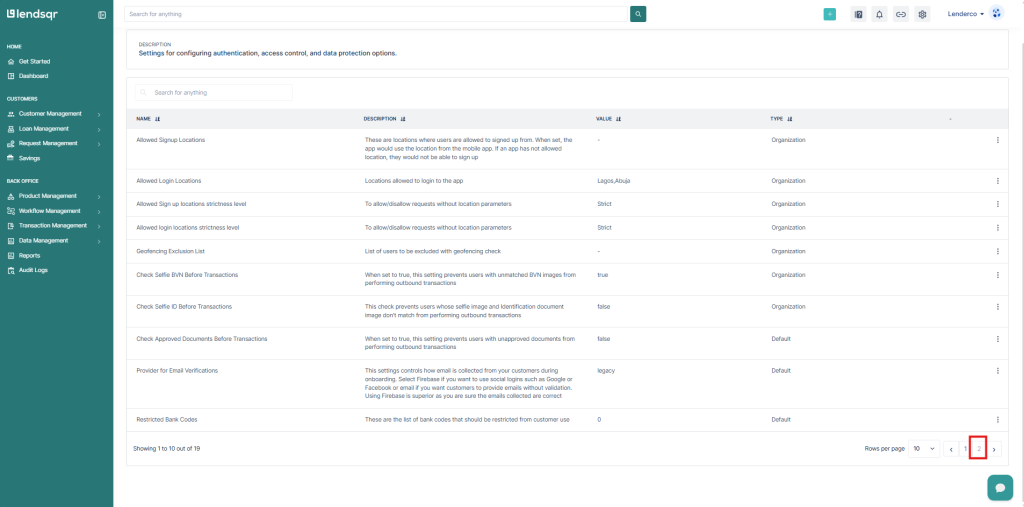Open the three-dot menu for Allowed Login Locations
The width and height of the screenshot is (1024, 507).
coord(997,181)
